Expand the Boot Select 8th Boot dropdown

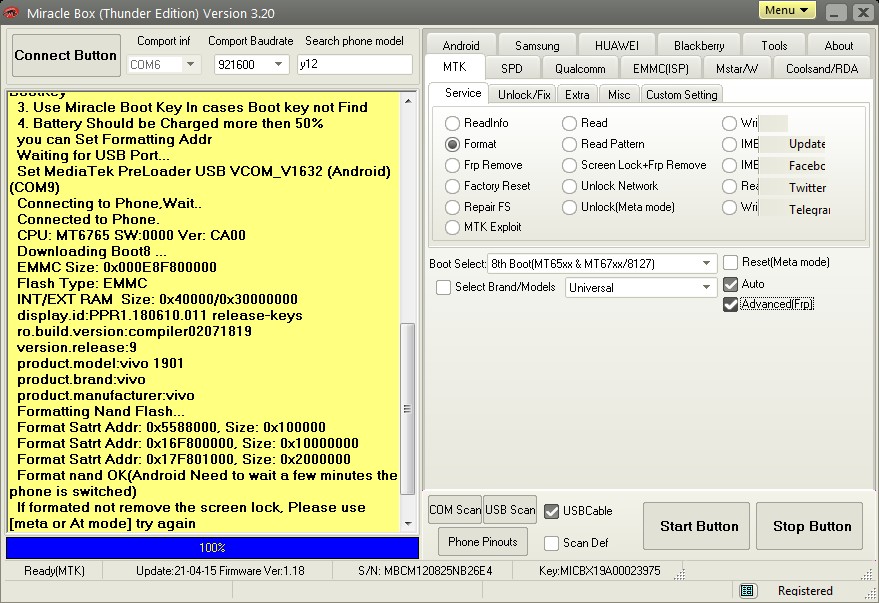[x=706, y=263]
